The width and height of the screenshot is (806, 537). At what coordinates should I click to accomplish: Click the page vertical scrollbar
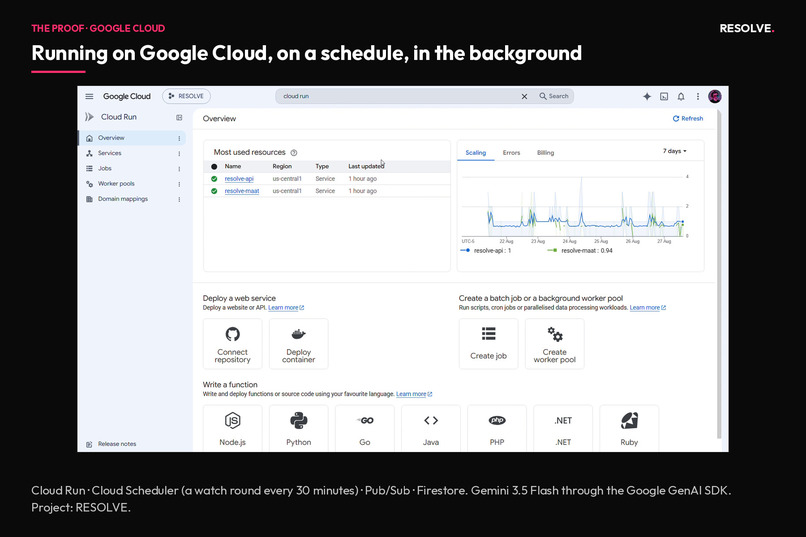719,274
